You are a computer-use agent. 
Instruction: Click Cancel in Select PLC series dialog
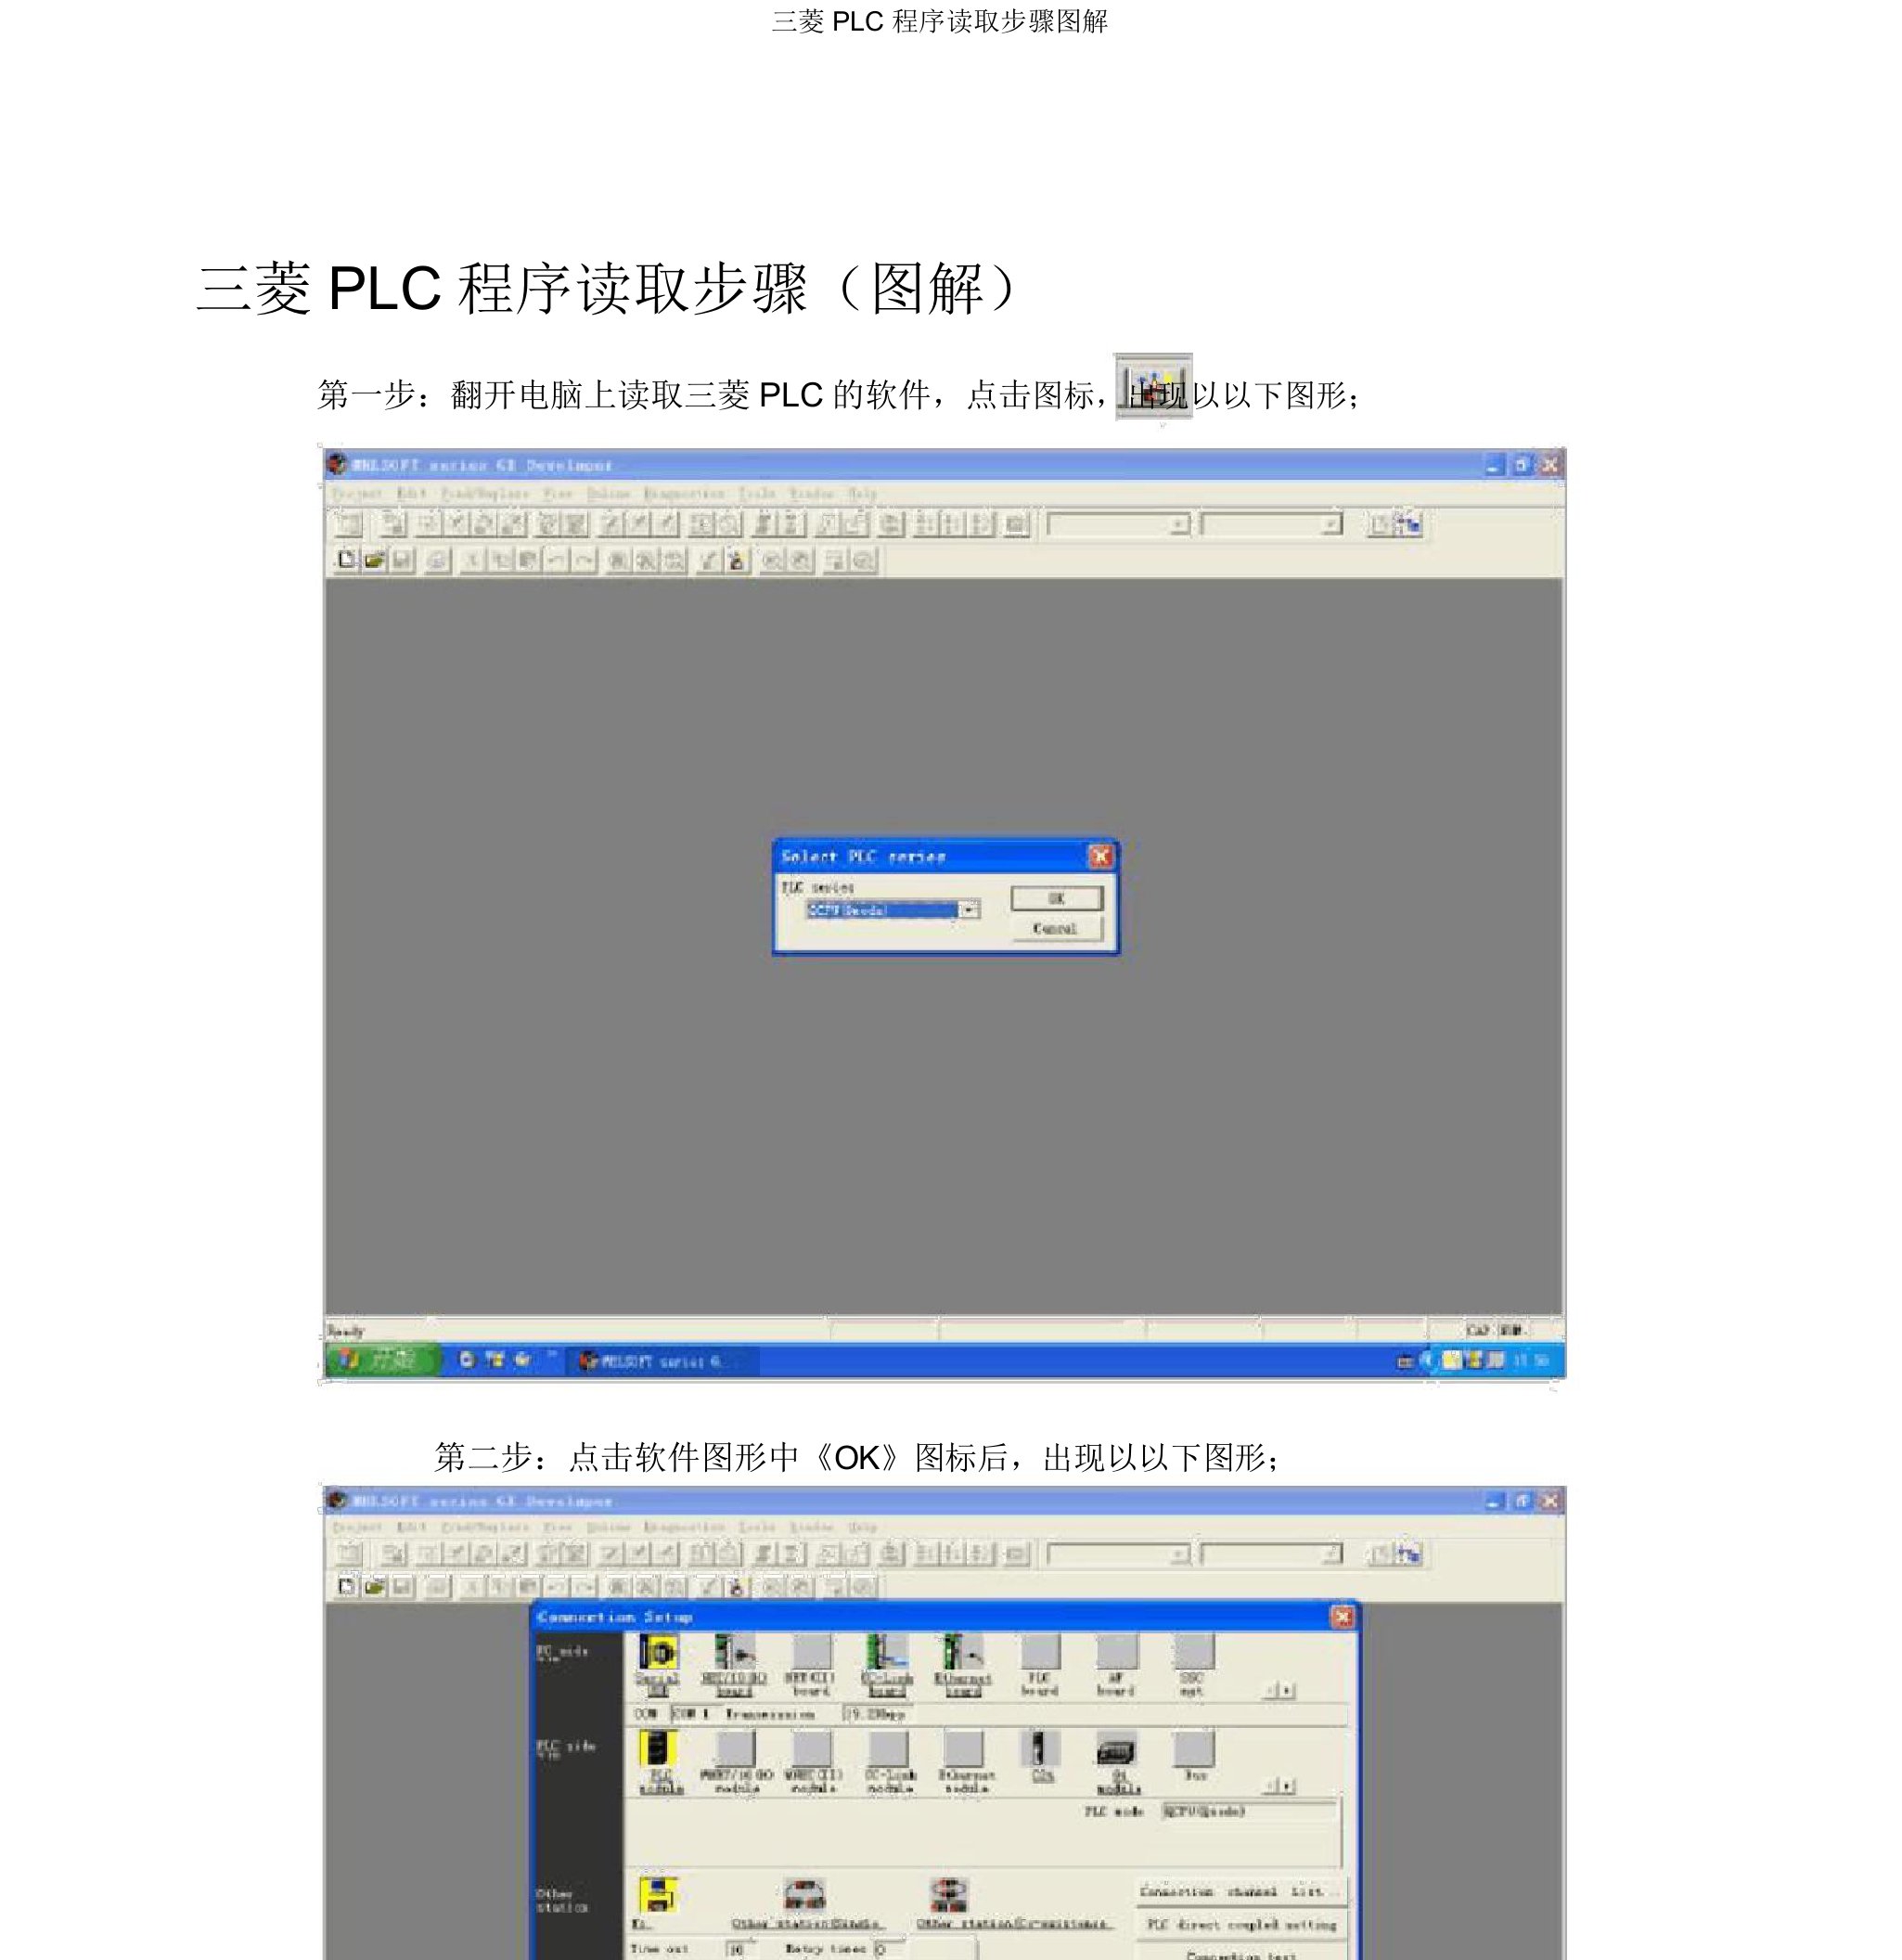pyautogui.click(x=1056, y=929)
